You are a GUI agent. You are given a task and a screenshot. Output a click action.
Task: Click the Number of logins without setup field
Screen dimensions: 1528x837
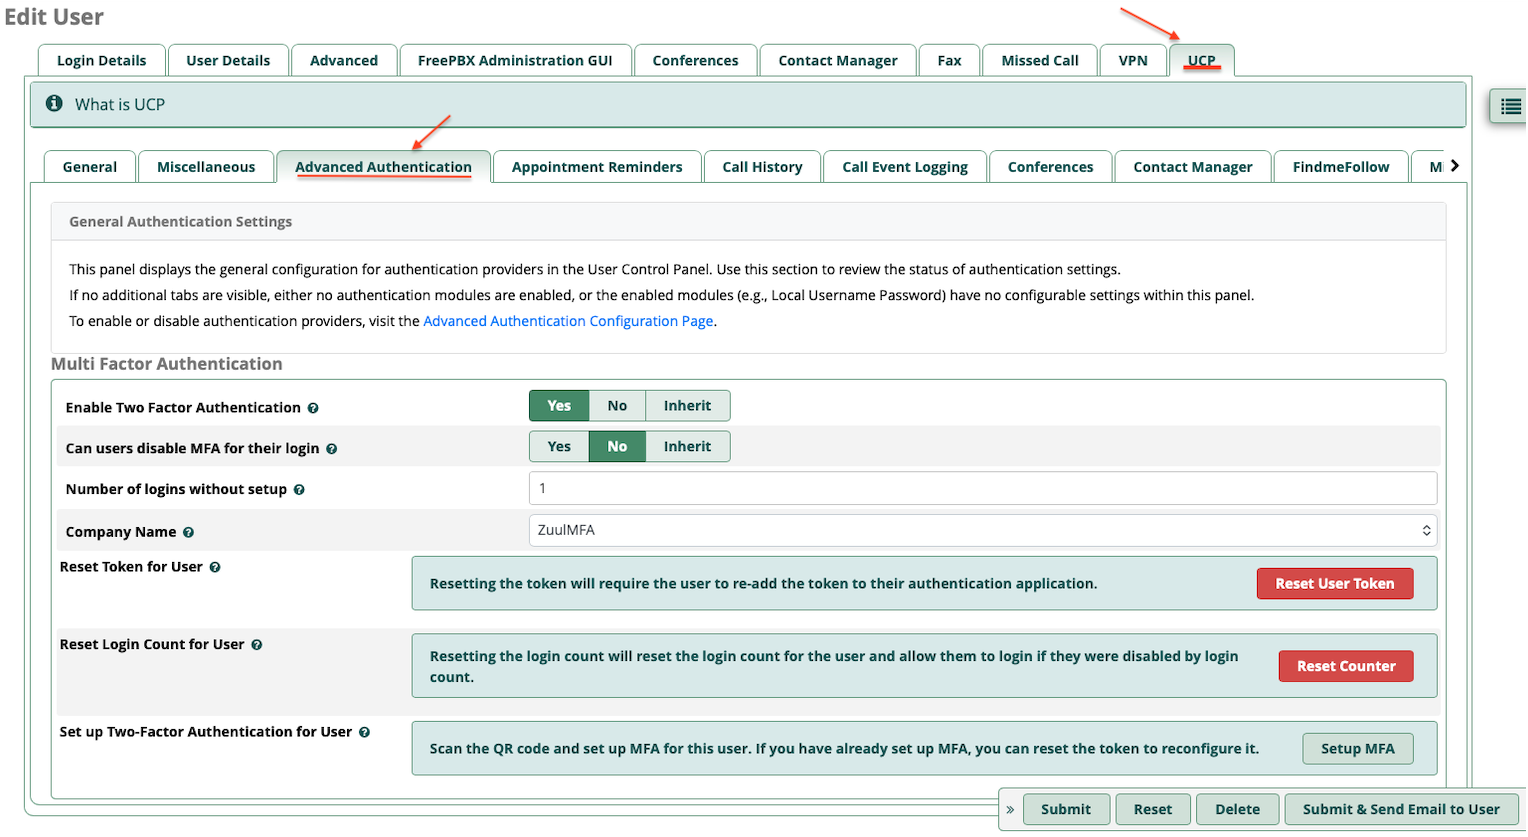tap(982, 488)
